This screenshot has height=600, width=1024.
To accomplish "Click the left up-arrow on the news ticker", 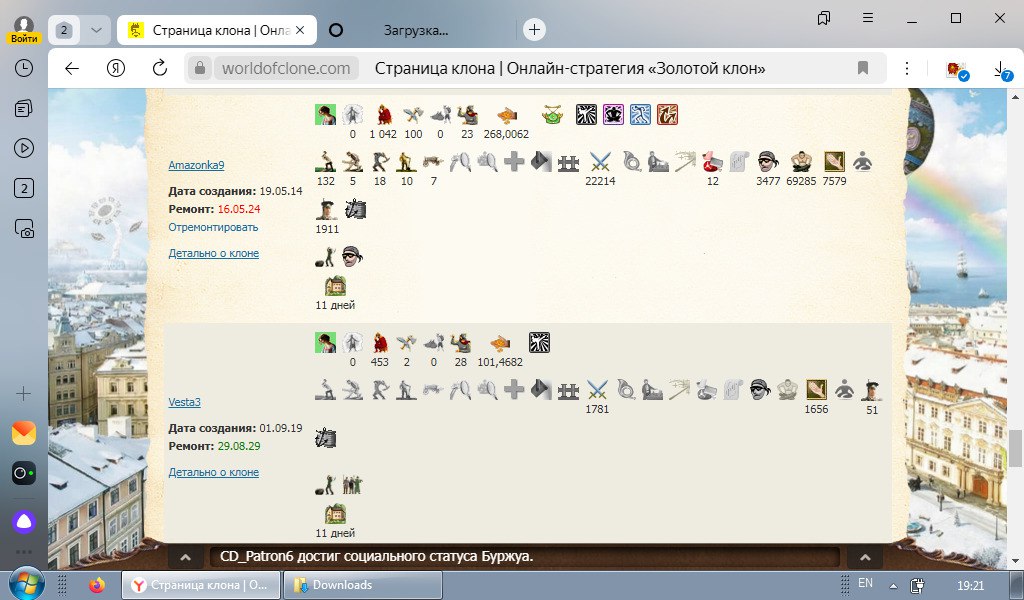I will 186,557.
